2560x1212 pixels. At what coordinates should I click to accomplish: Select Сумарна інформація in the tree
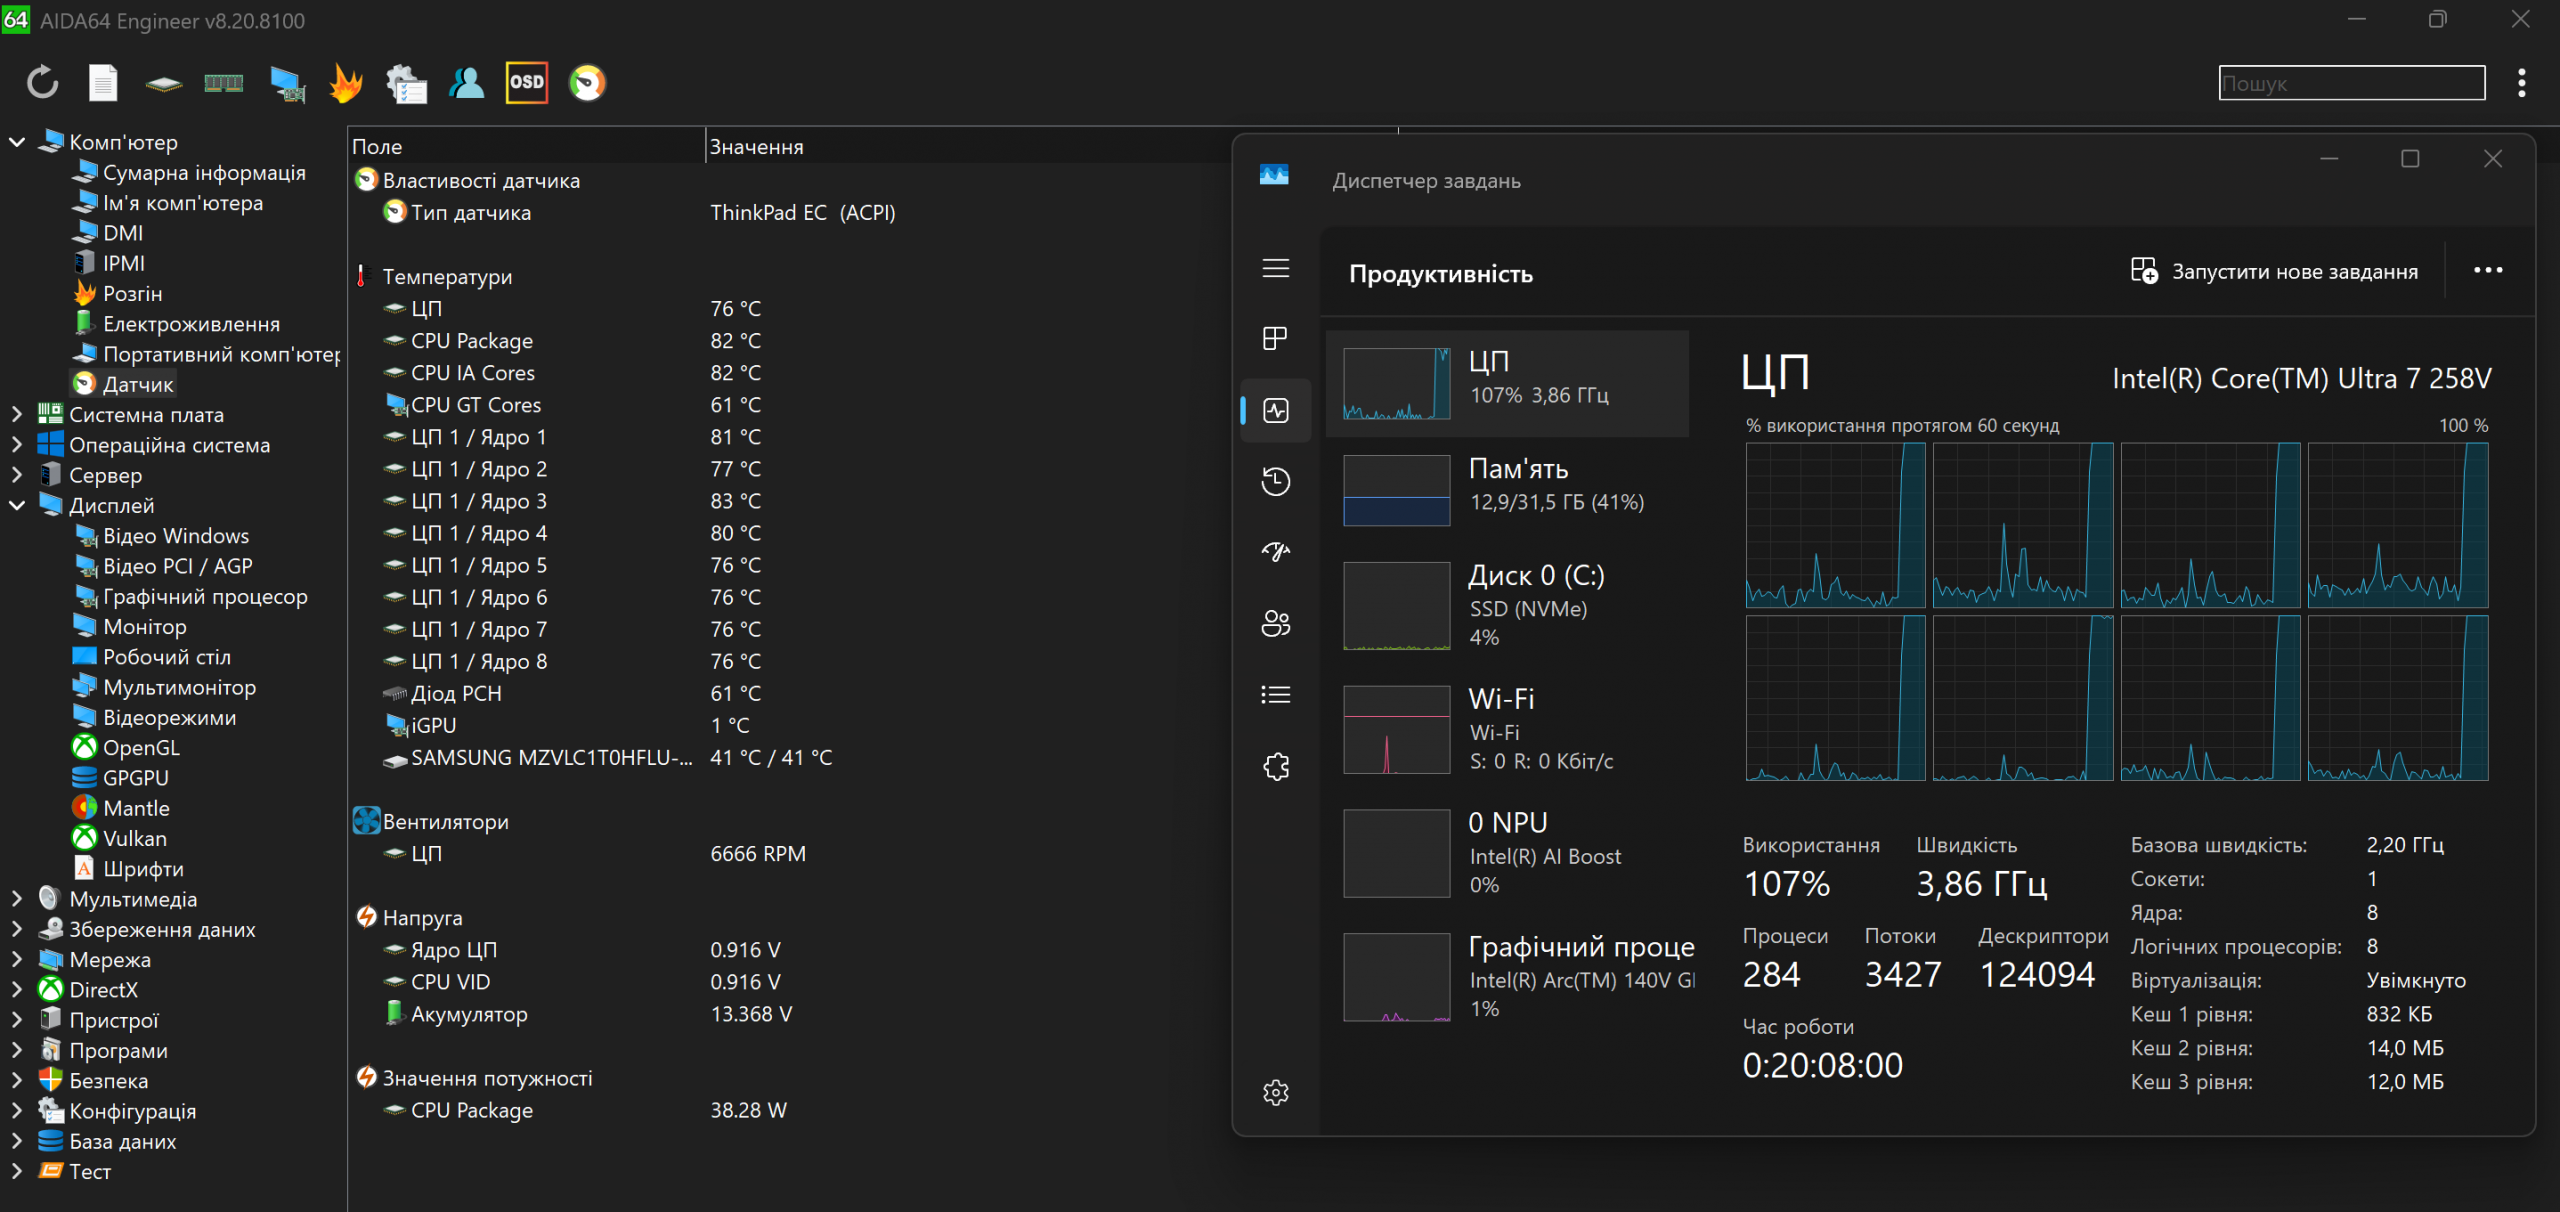click(203, 172)
